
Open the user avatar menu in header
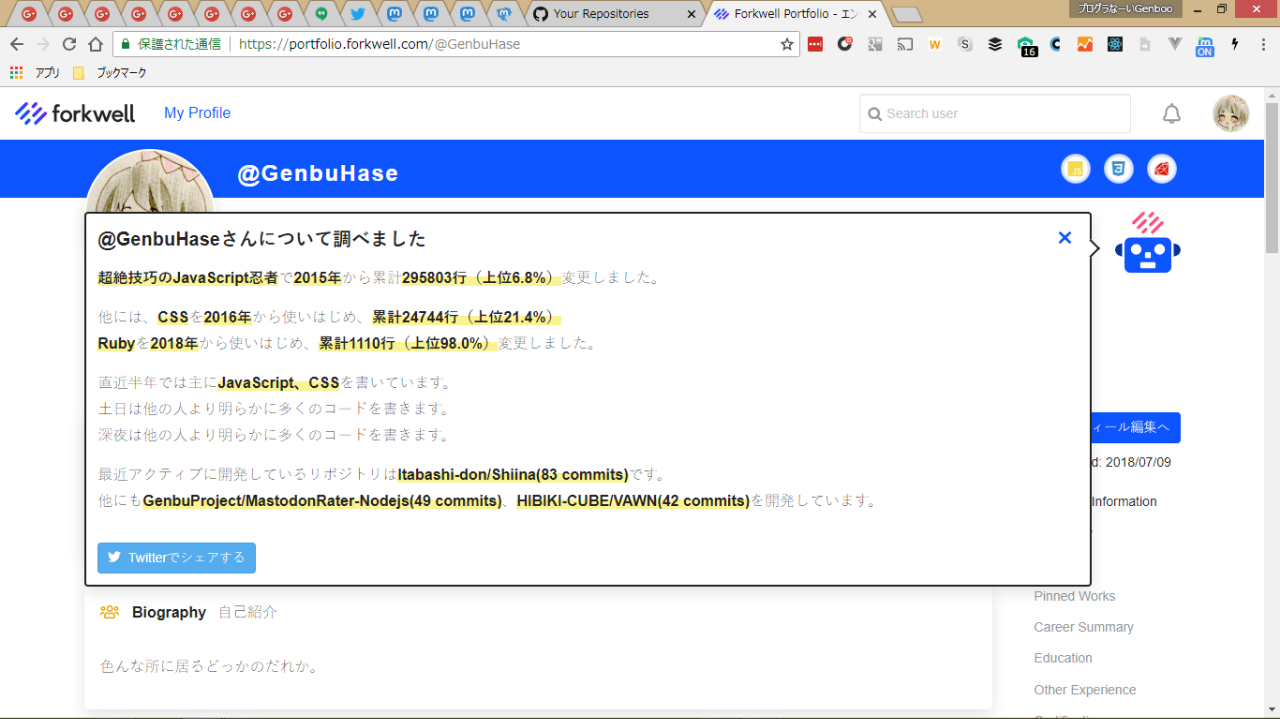1230,114
